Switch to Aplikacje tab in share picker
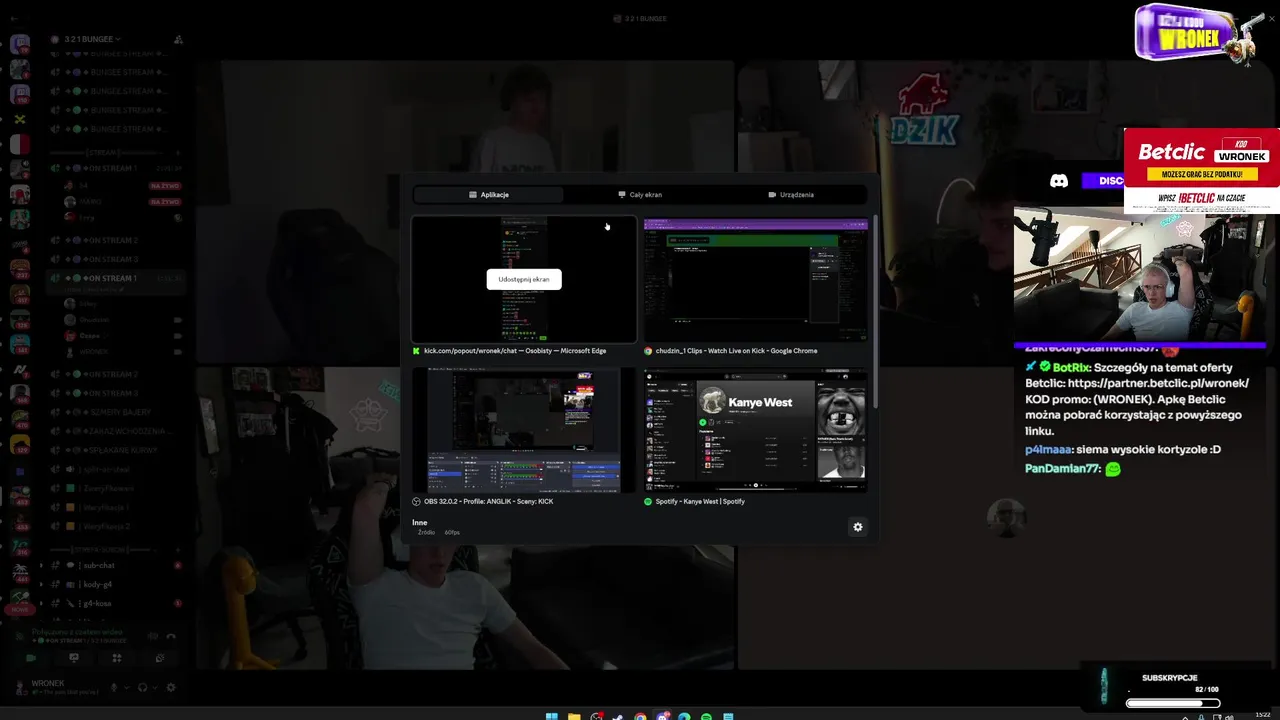Viewport: 1280px width, 720px height. point(488,195)
